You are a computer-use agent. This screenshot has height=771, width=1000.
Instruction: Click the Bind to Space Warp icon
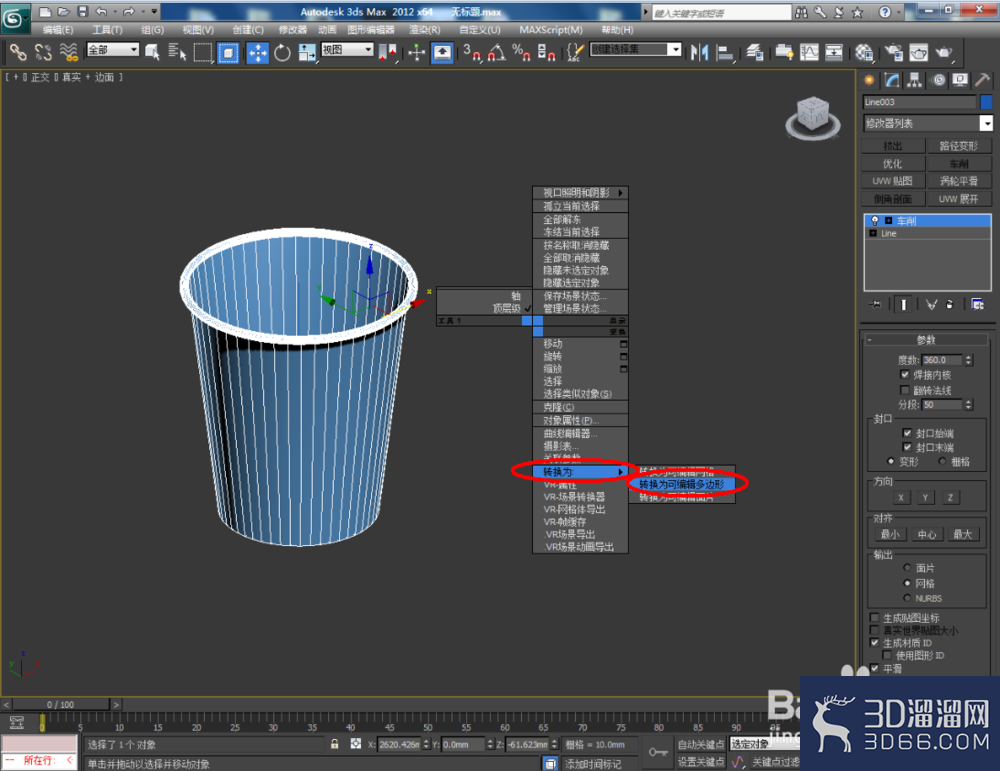68,52
